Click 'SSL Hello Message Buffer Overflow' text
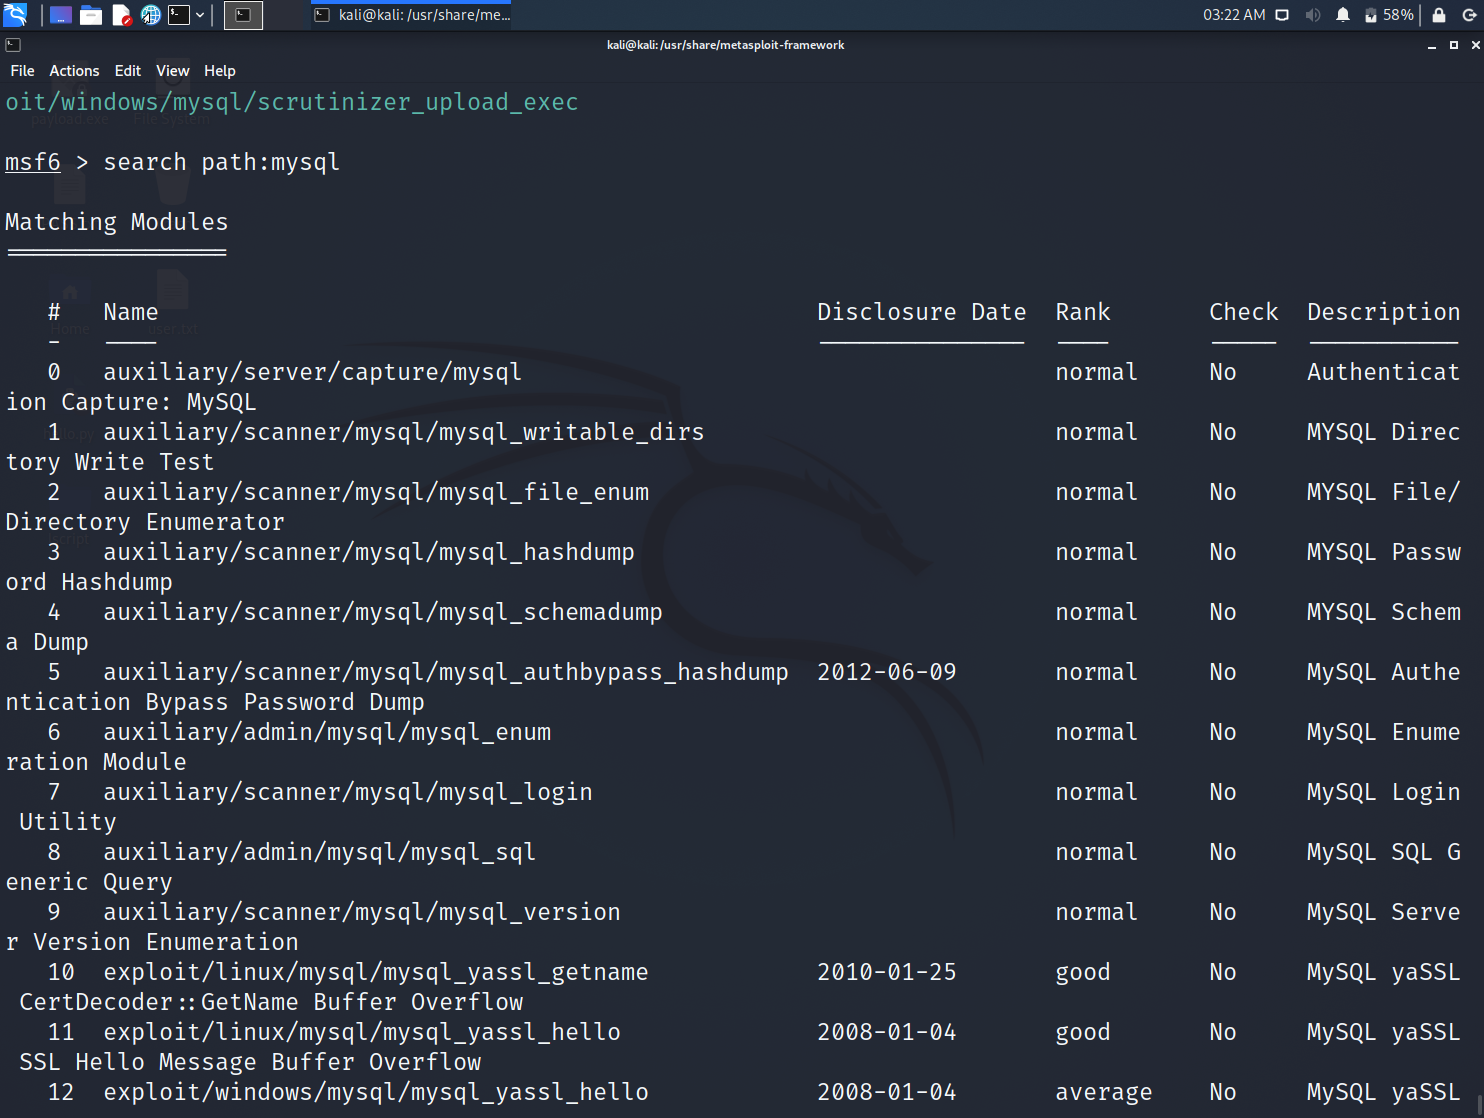Viewport: 1484px width, 1118px height. [x=250, y=1062]
